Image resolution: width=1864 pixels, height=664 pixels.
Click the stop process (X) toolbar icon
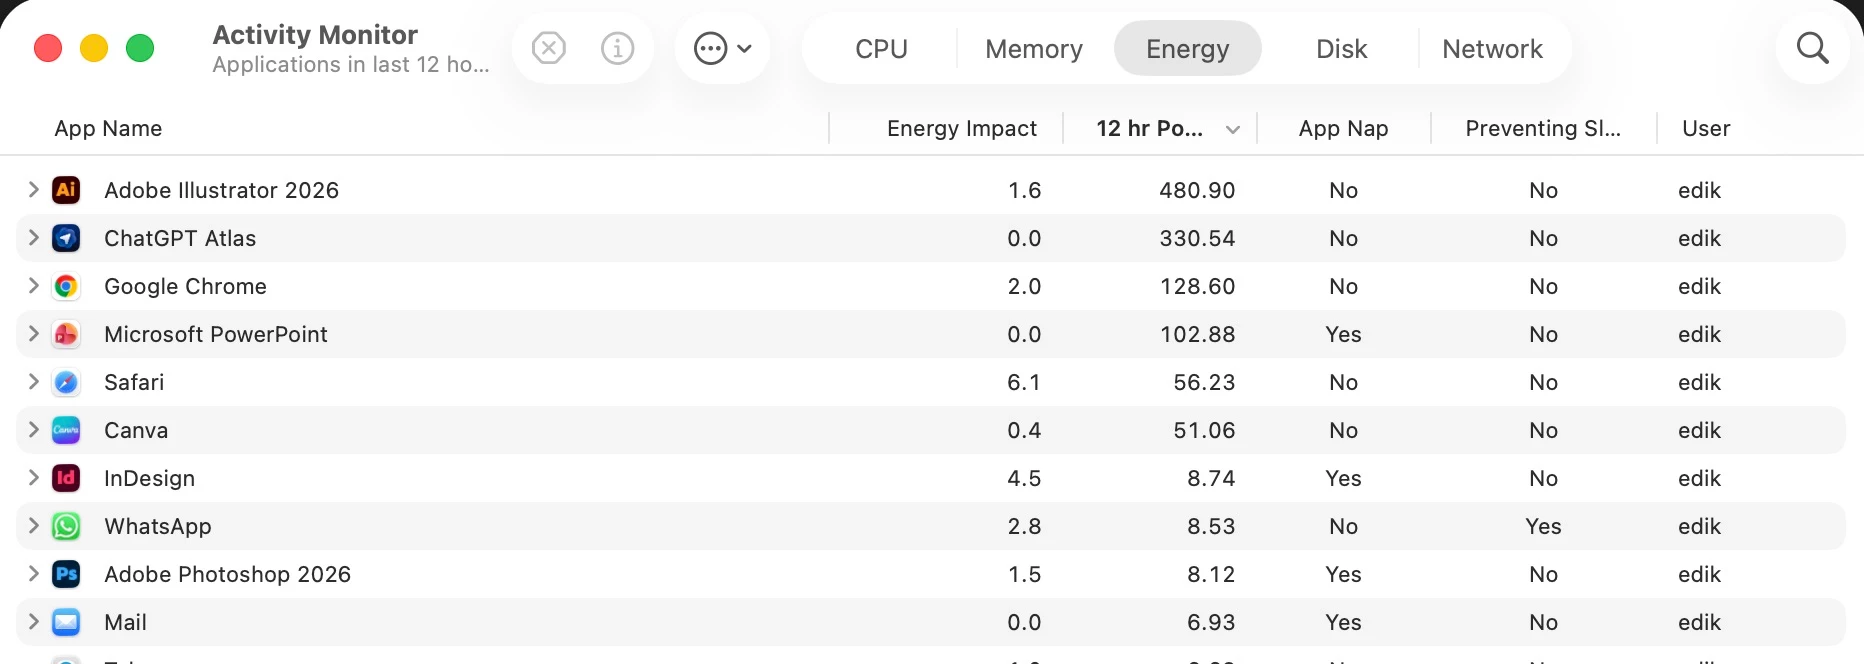click(x=549, y=48)
